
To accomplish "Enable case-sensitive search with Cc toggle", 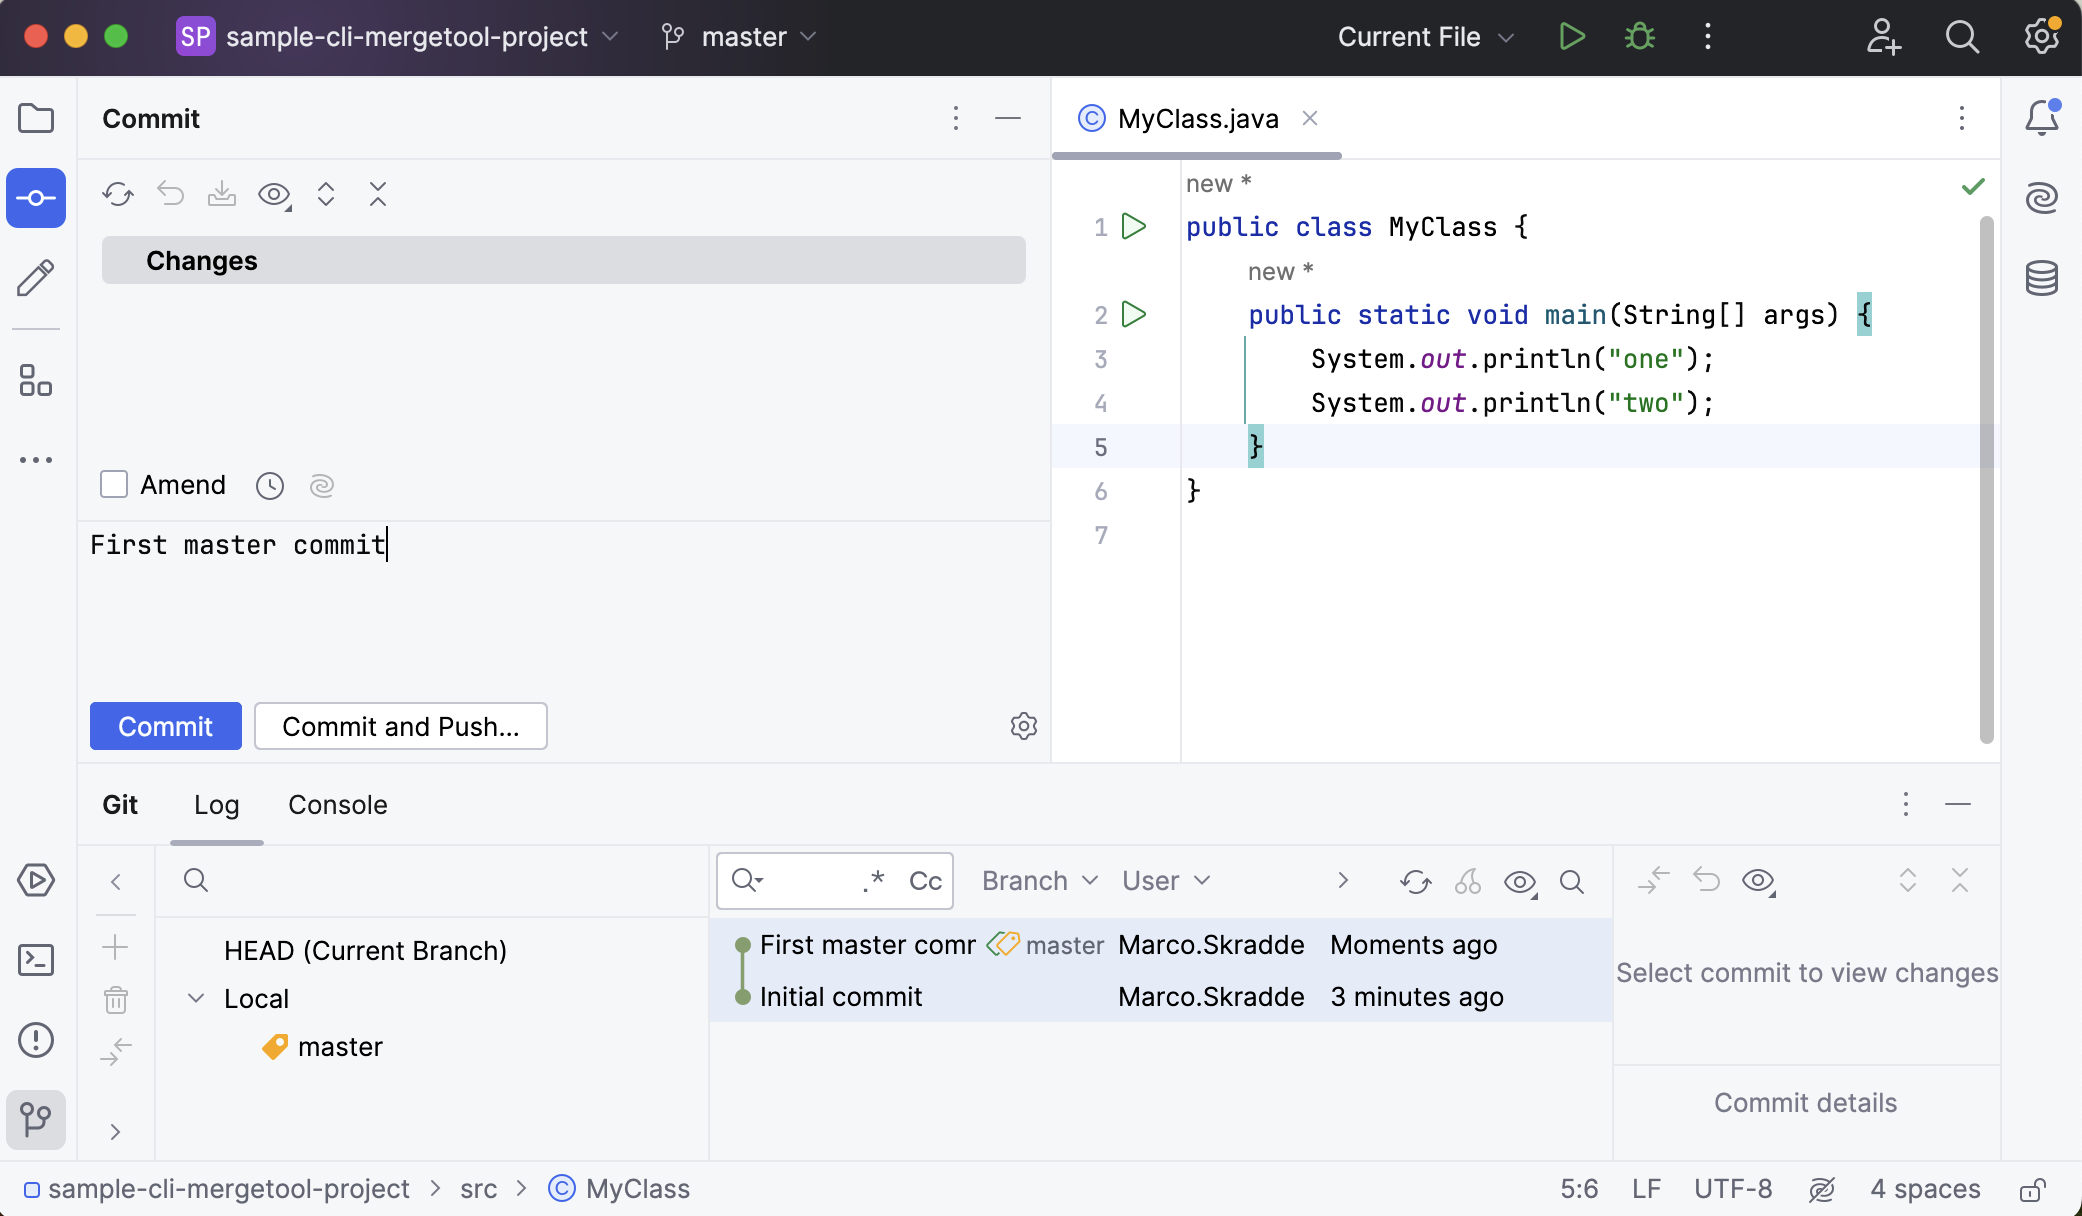I will tap(925, 880).
